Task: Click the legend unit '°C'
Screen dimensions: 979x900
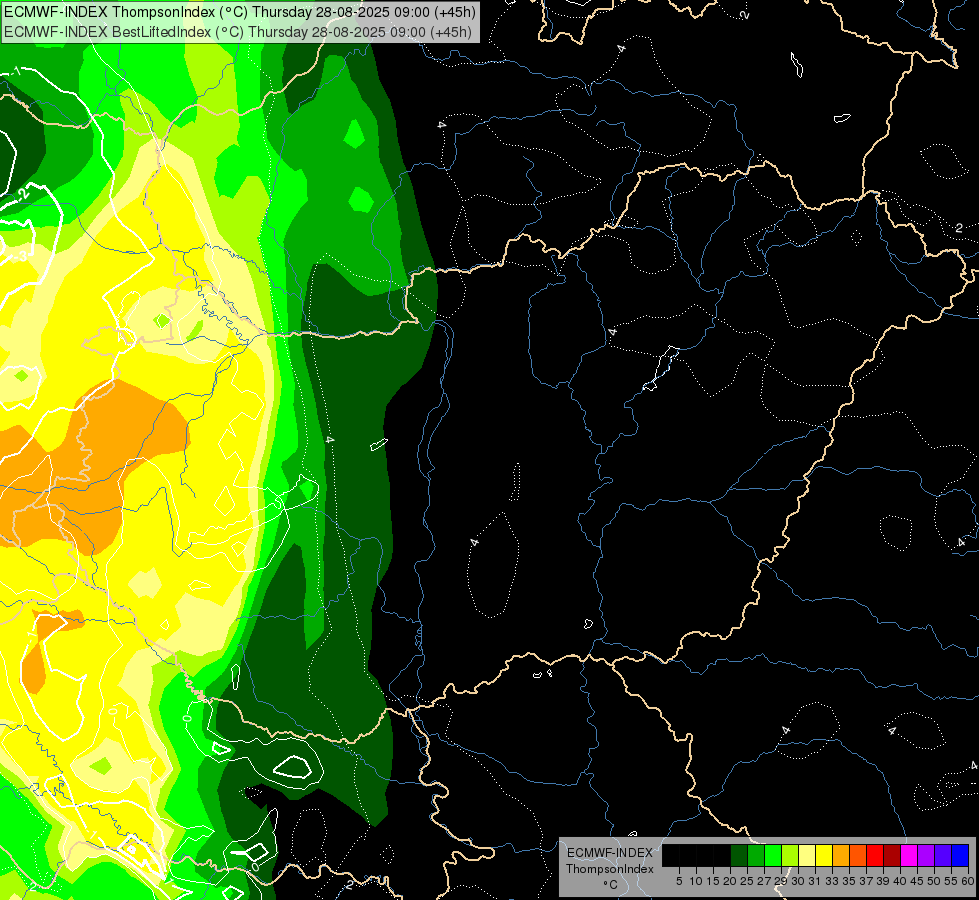Action: 611,885
